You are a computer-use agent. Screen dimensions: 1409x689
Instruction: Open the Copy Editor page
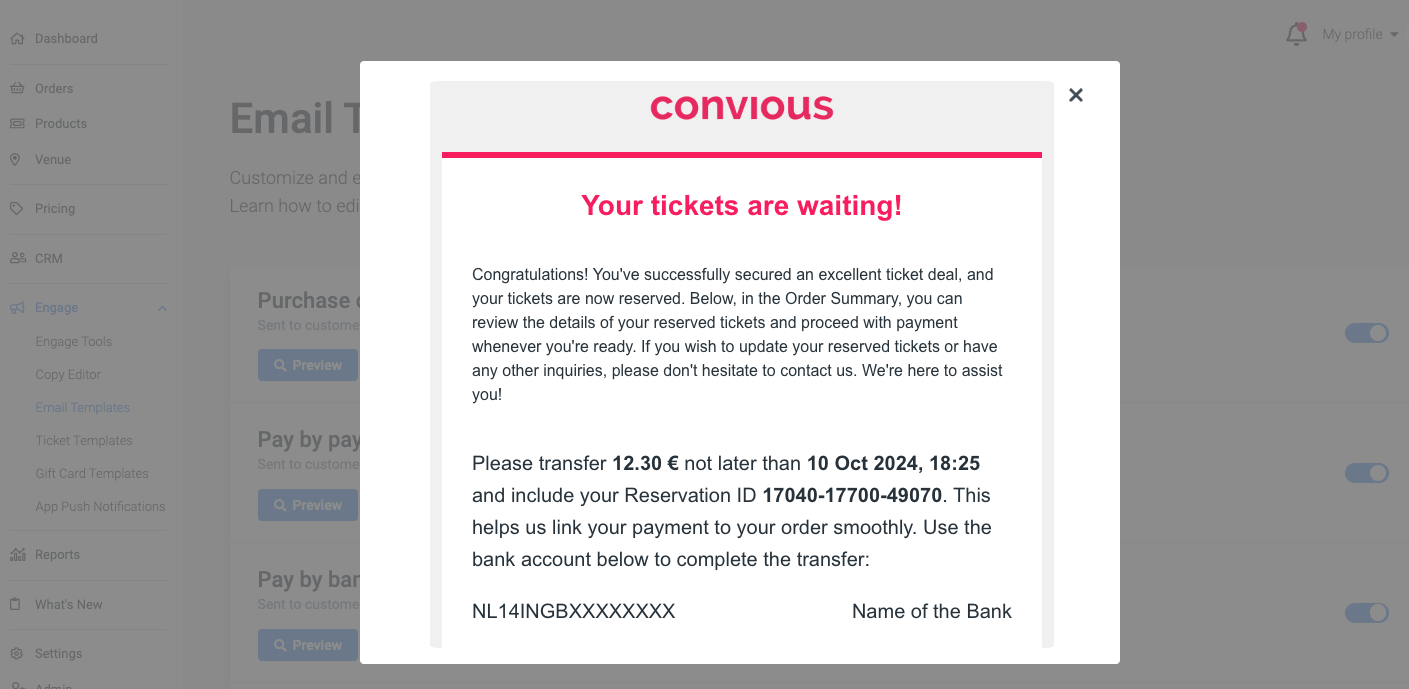coord(68,375)
